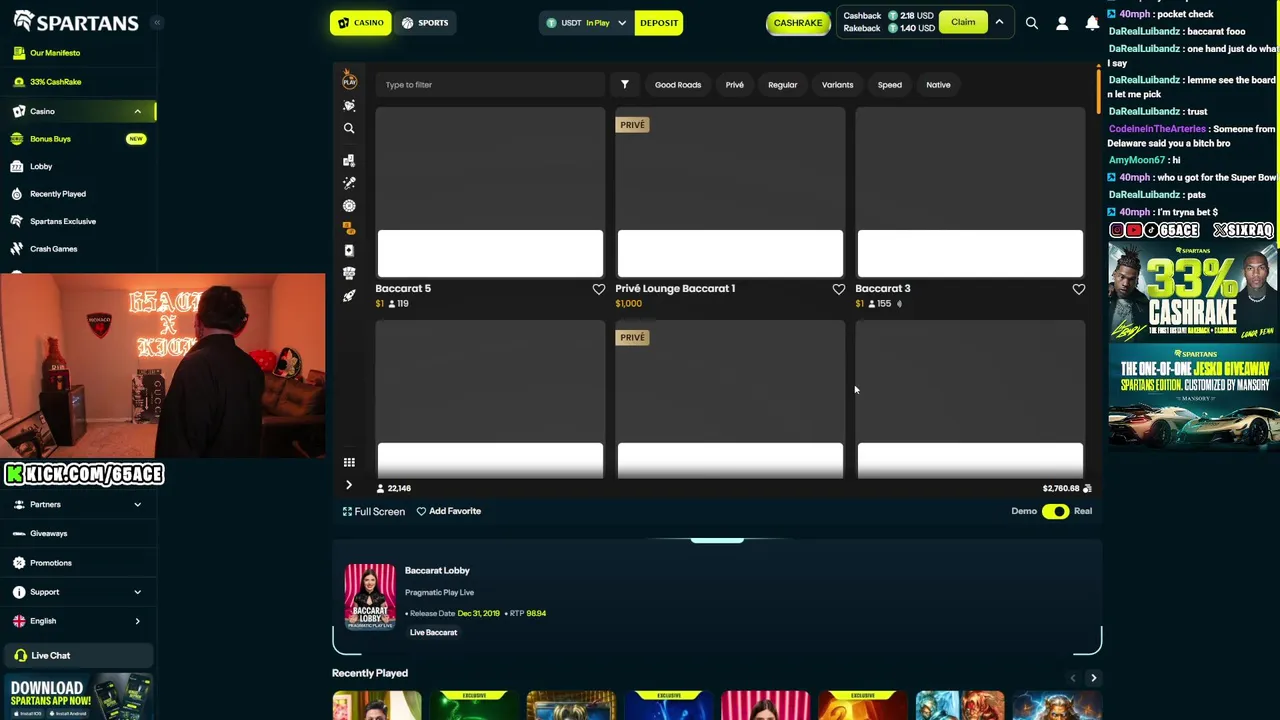Enable the Speed filter chip
1280x720 pixels.
coord(890,85)
